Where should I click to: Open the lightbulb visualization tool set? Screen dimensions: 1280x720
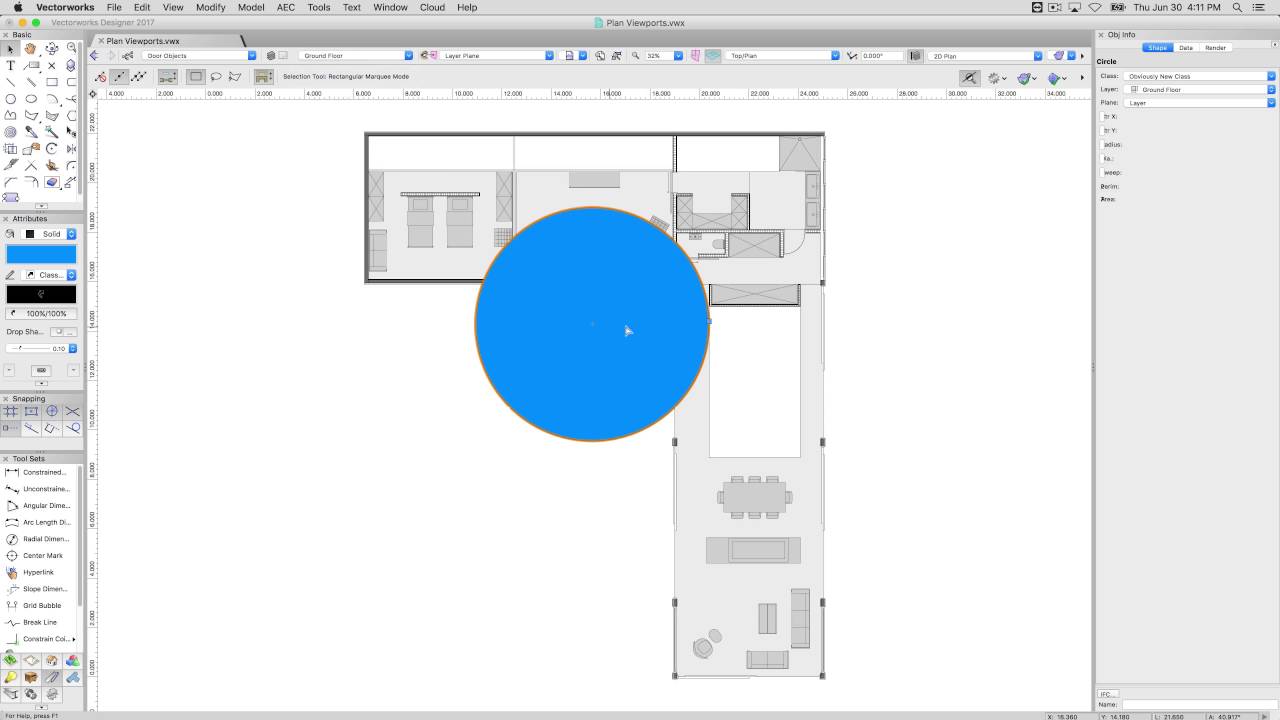click(x=10, y=677)
